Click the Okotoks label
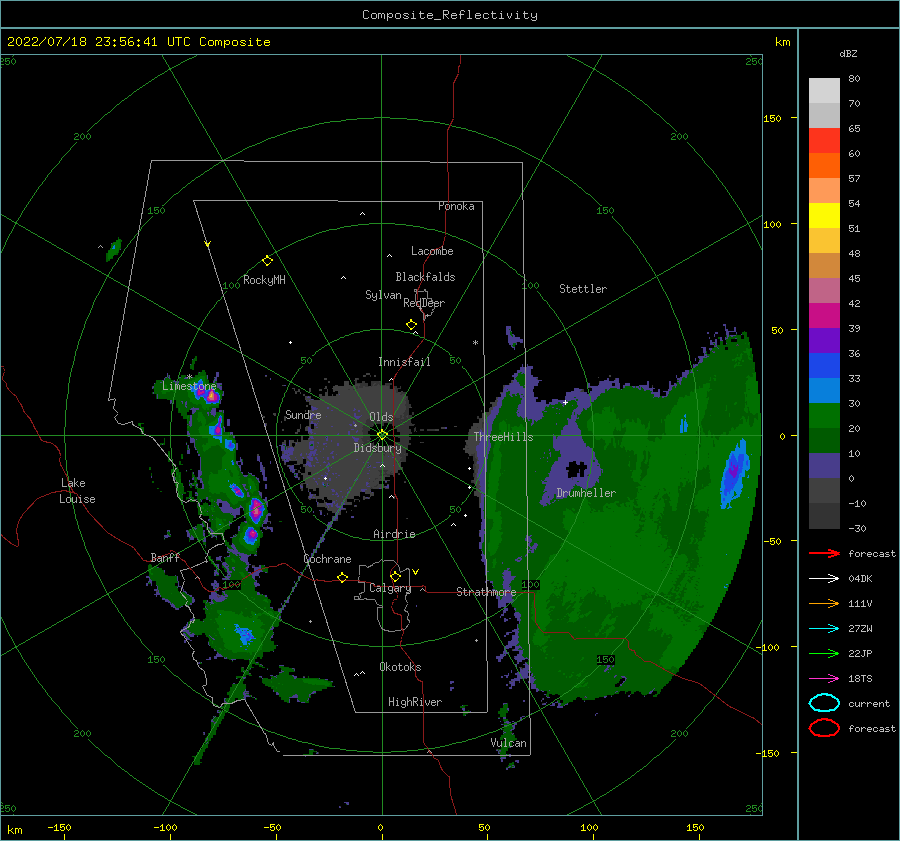 pyautogui.click(x=400, y=667)
